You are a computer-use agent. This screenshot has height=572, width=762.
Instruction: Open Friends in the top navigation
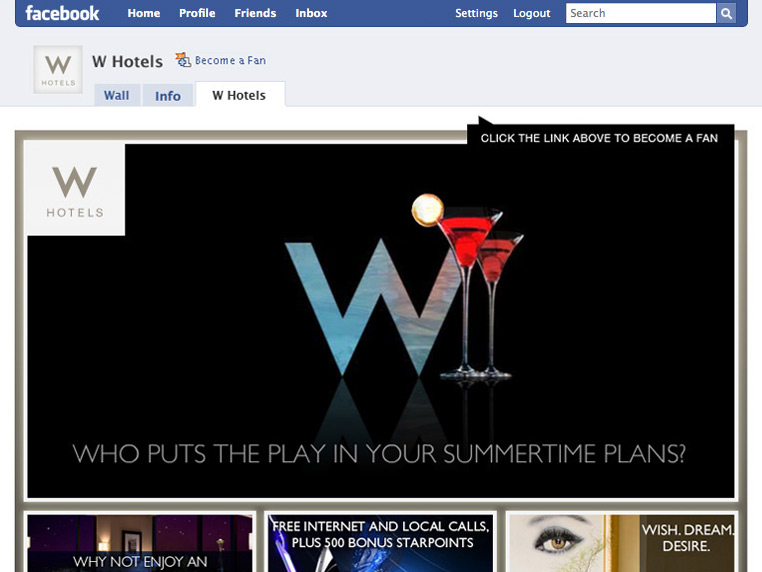tap(255, 13)
